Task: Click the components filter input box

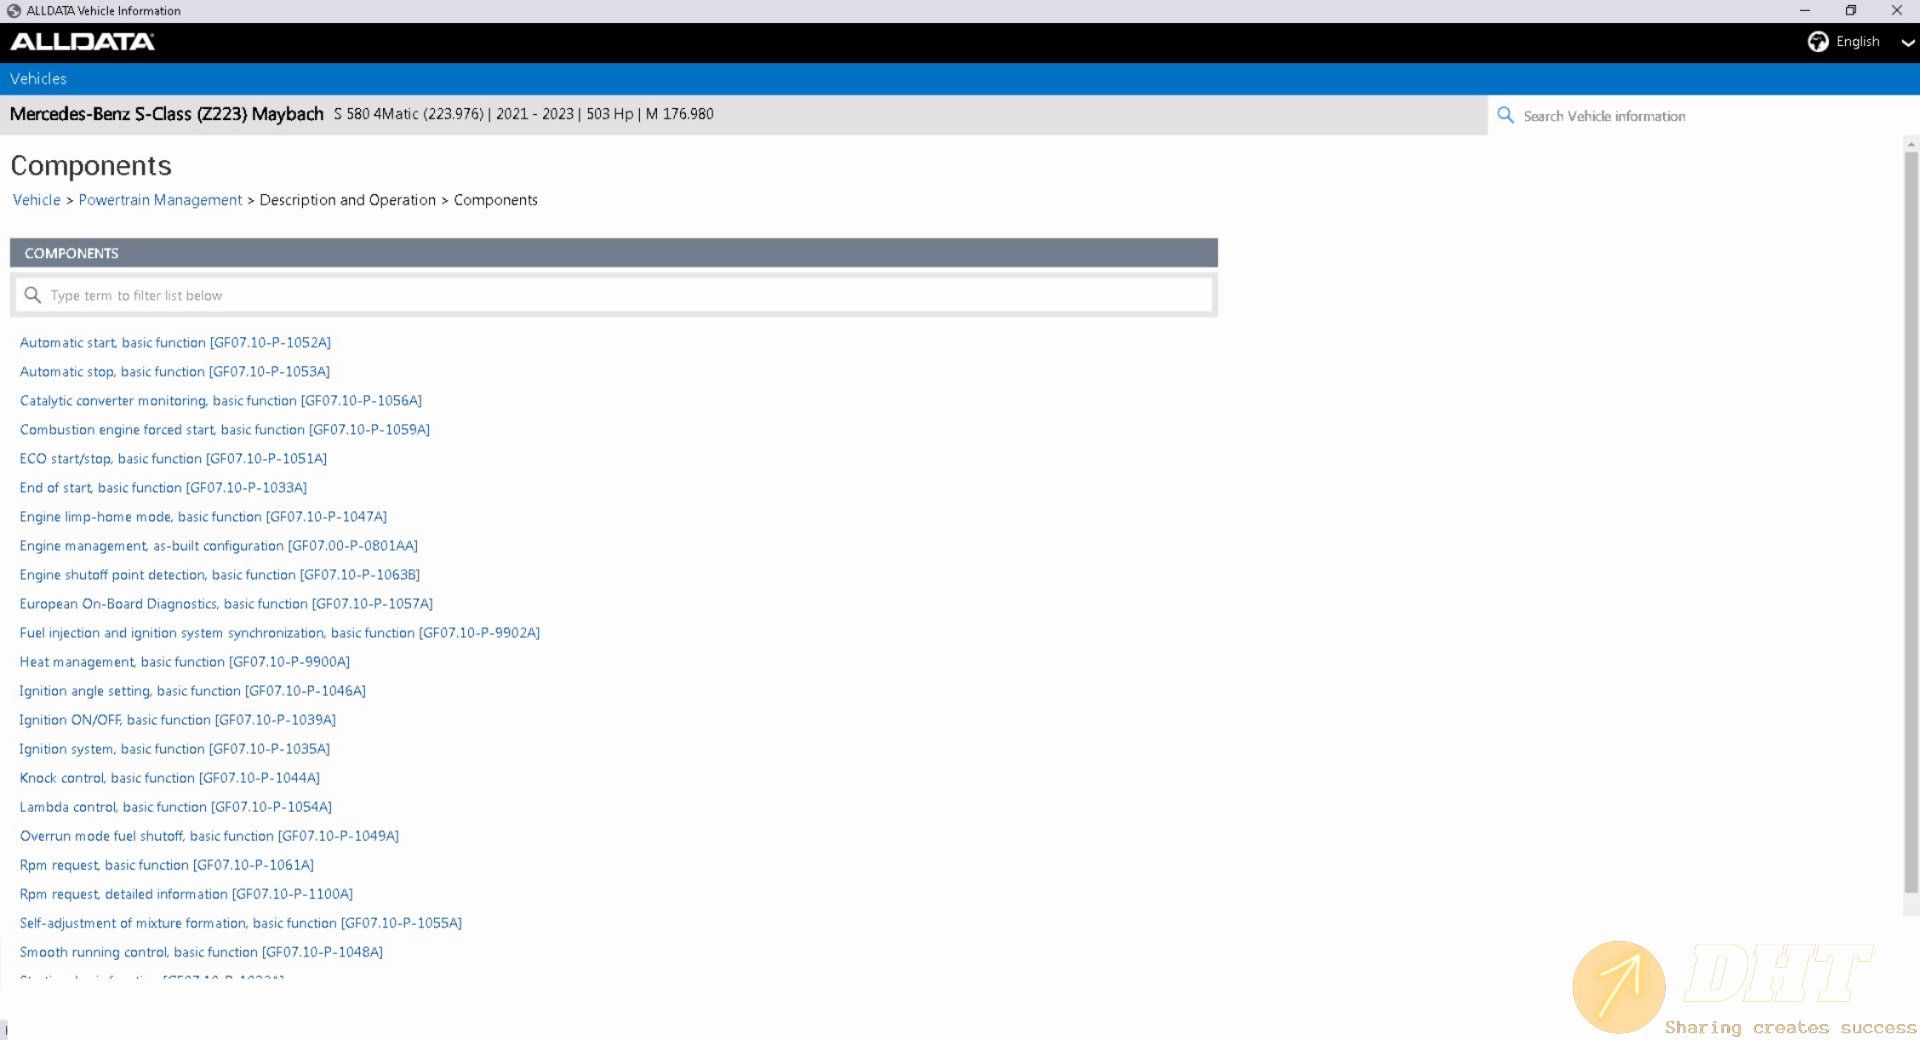Action: click(x=600, y=295)
